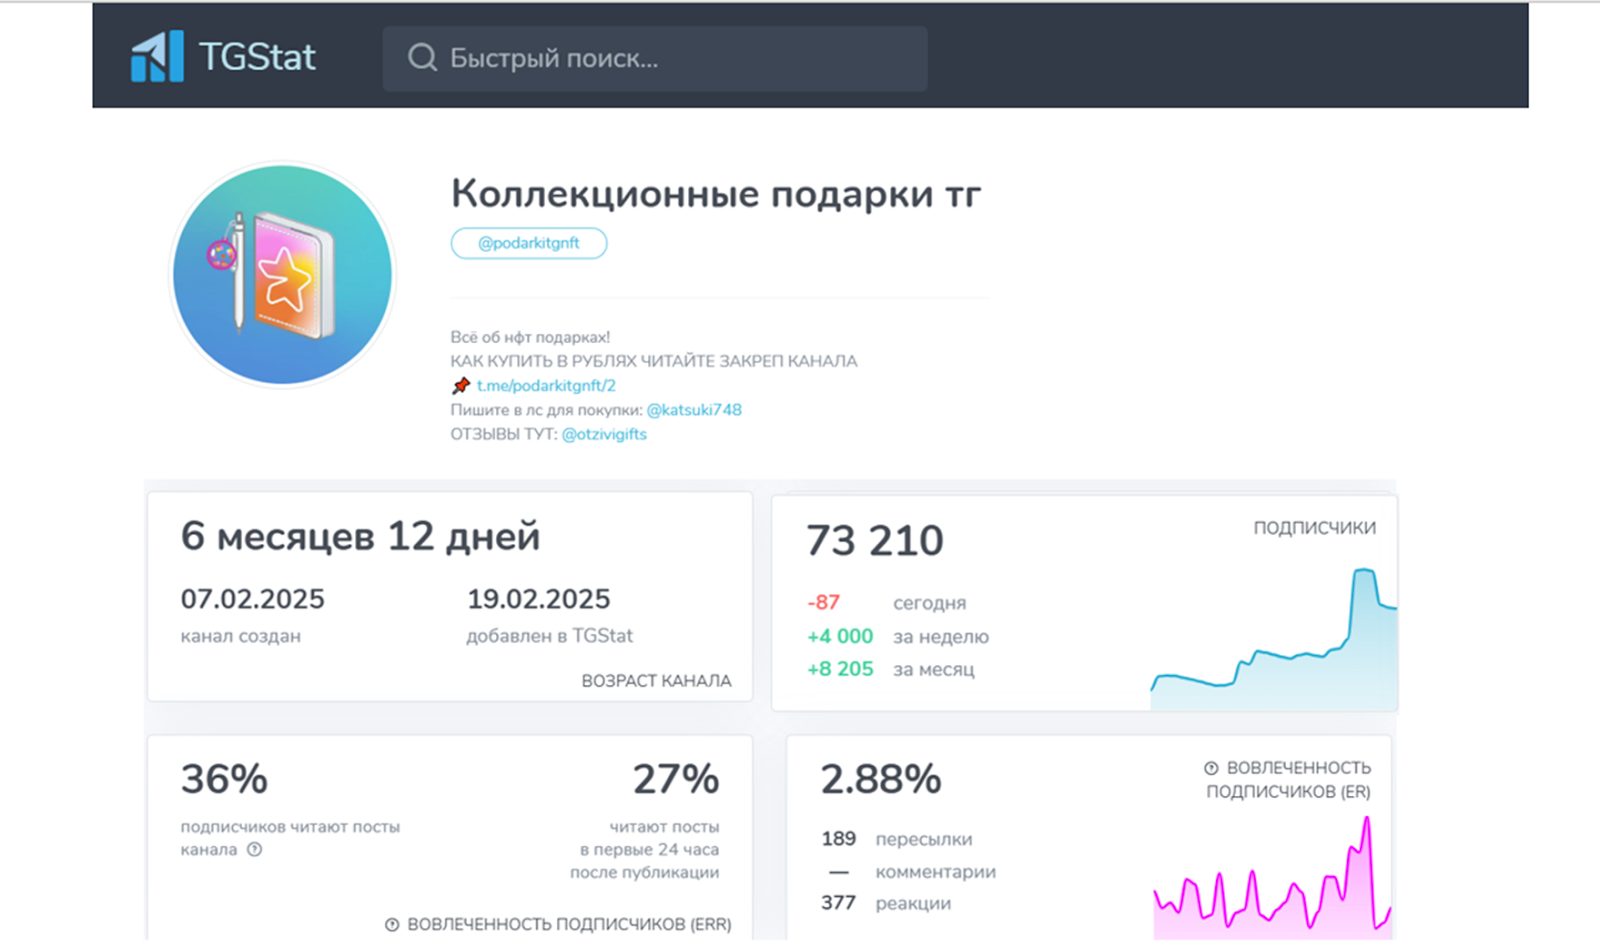Click the комментарии row label
This screenshot has height=947, width=1600.
(x=936, y=872)
